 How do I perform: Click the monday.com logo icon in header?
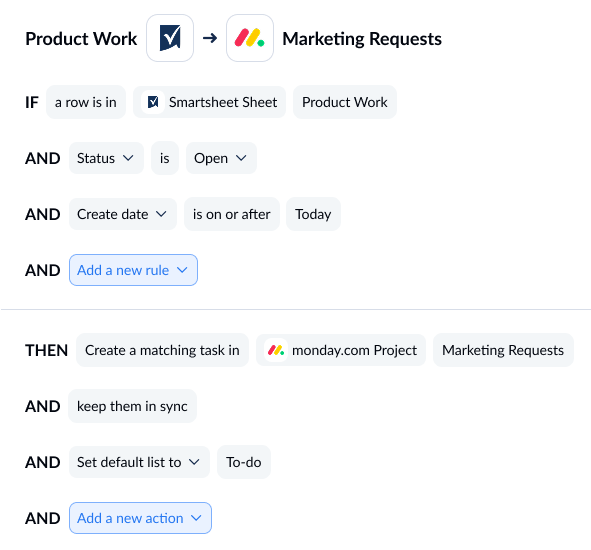(x=250, y=38)
